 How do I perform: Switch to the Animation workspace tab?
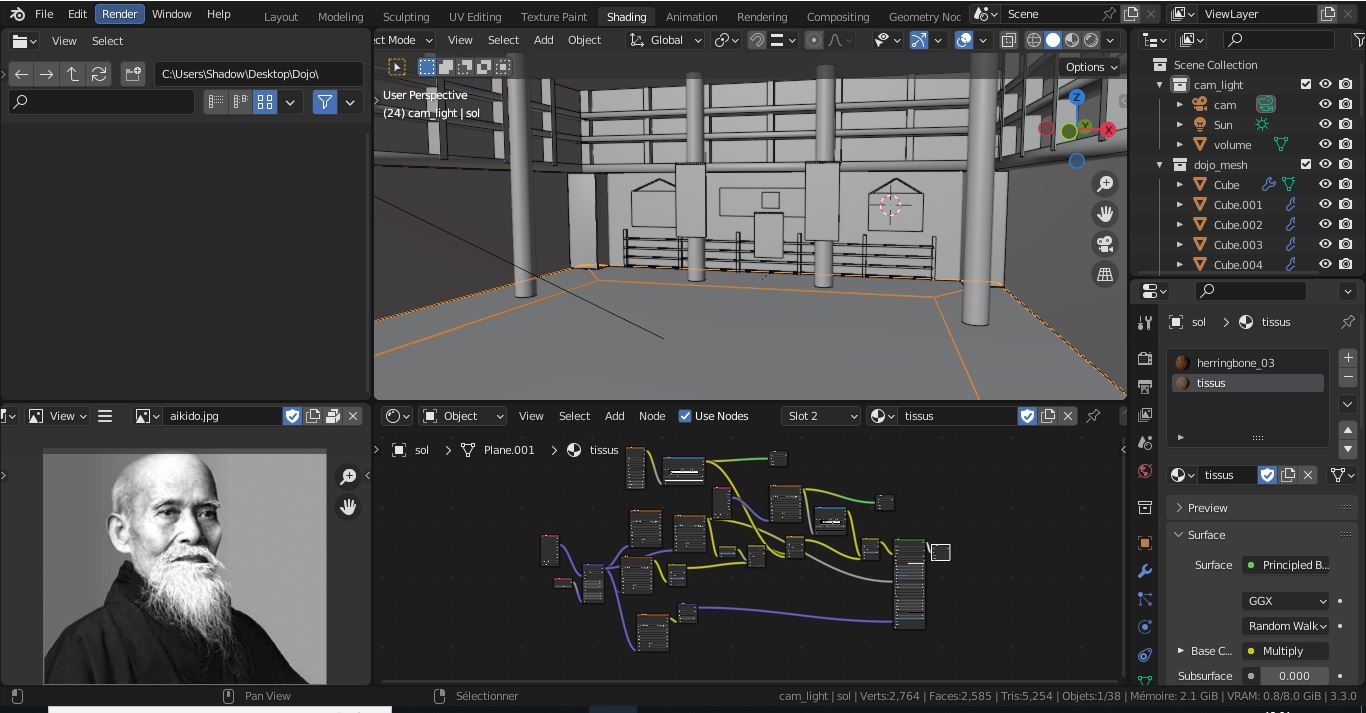point(691,16)
